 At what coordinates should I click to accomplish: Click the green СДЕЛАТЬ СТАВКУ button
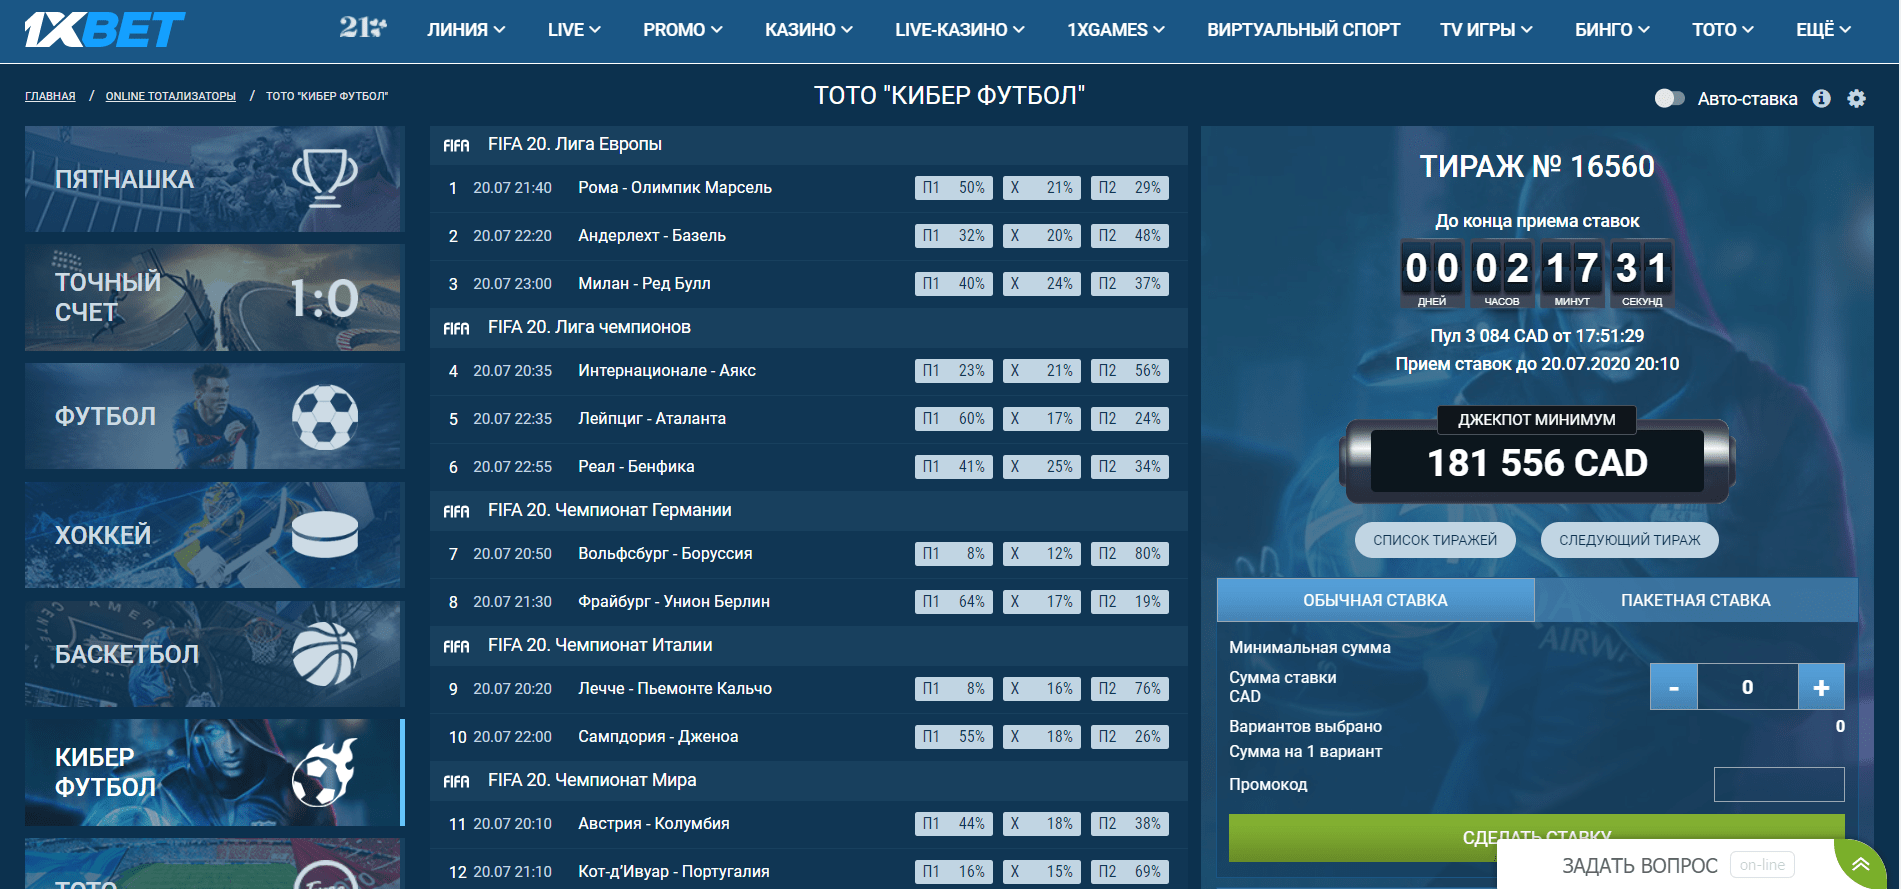tap(1537, 837)
